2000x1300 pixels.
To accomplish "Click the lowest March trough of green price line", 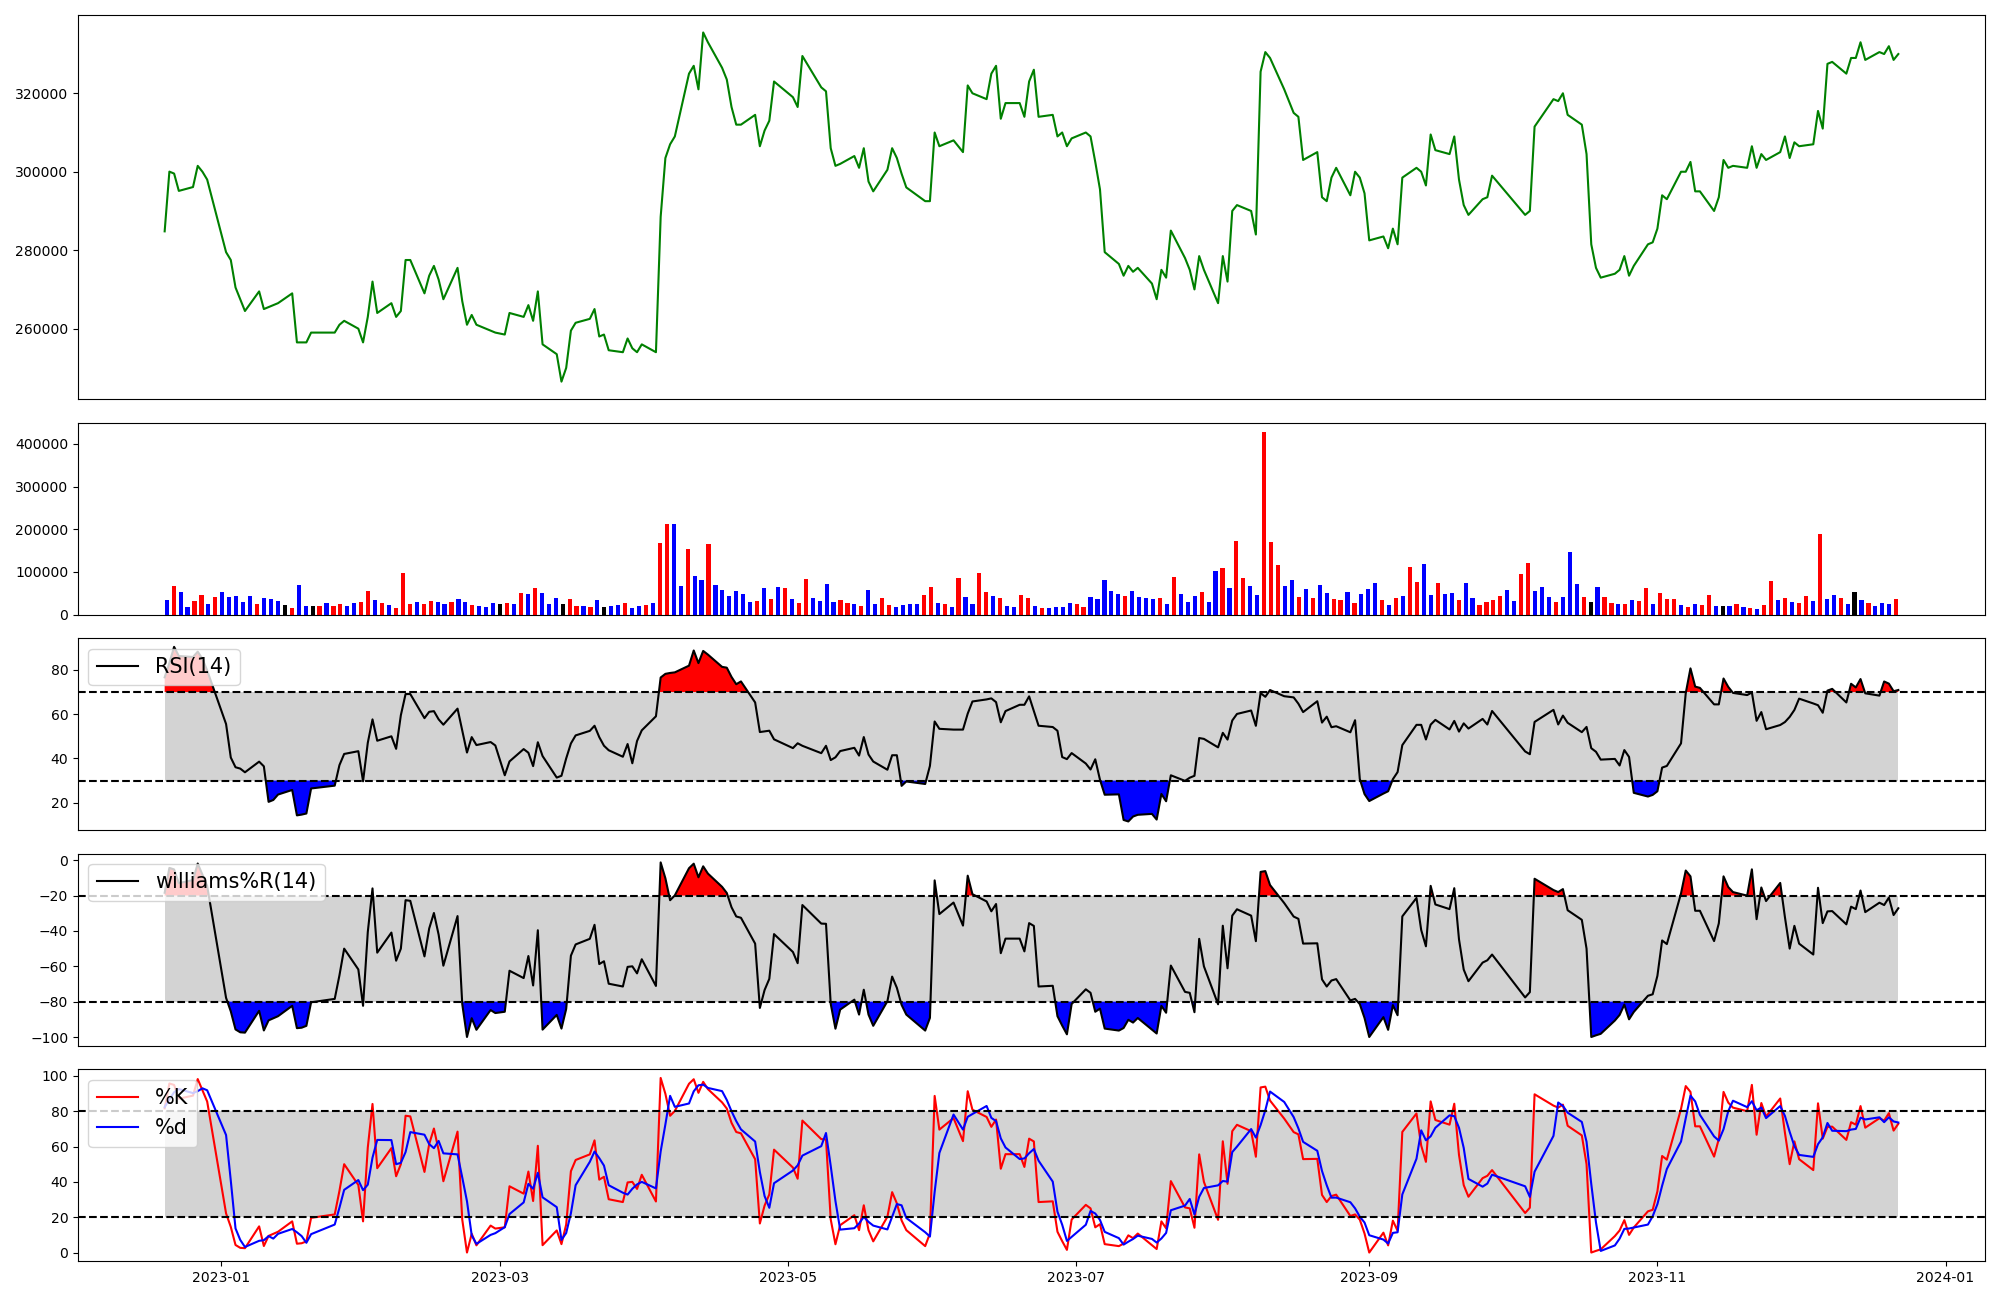I will coord(561,381).
